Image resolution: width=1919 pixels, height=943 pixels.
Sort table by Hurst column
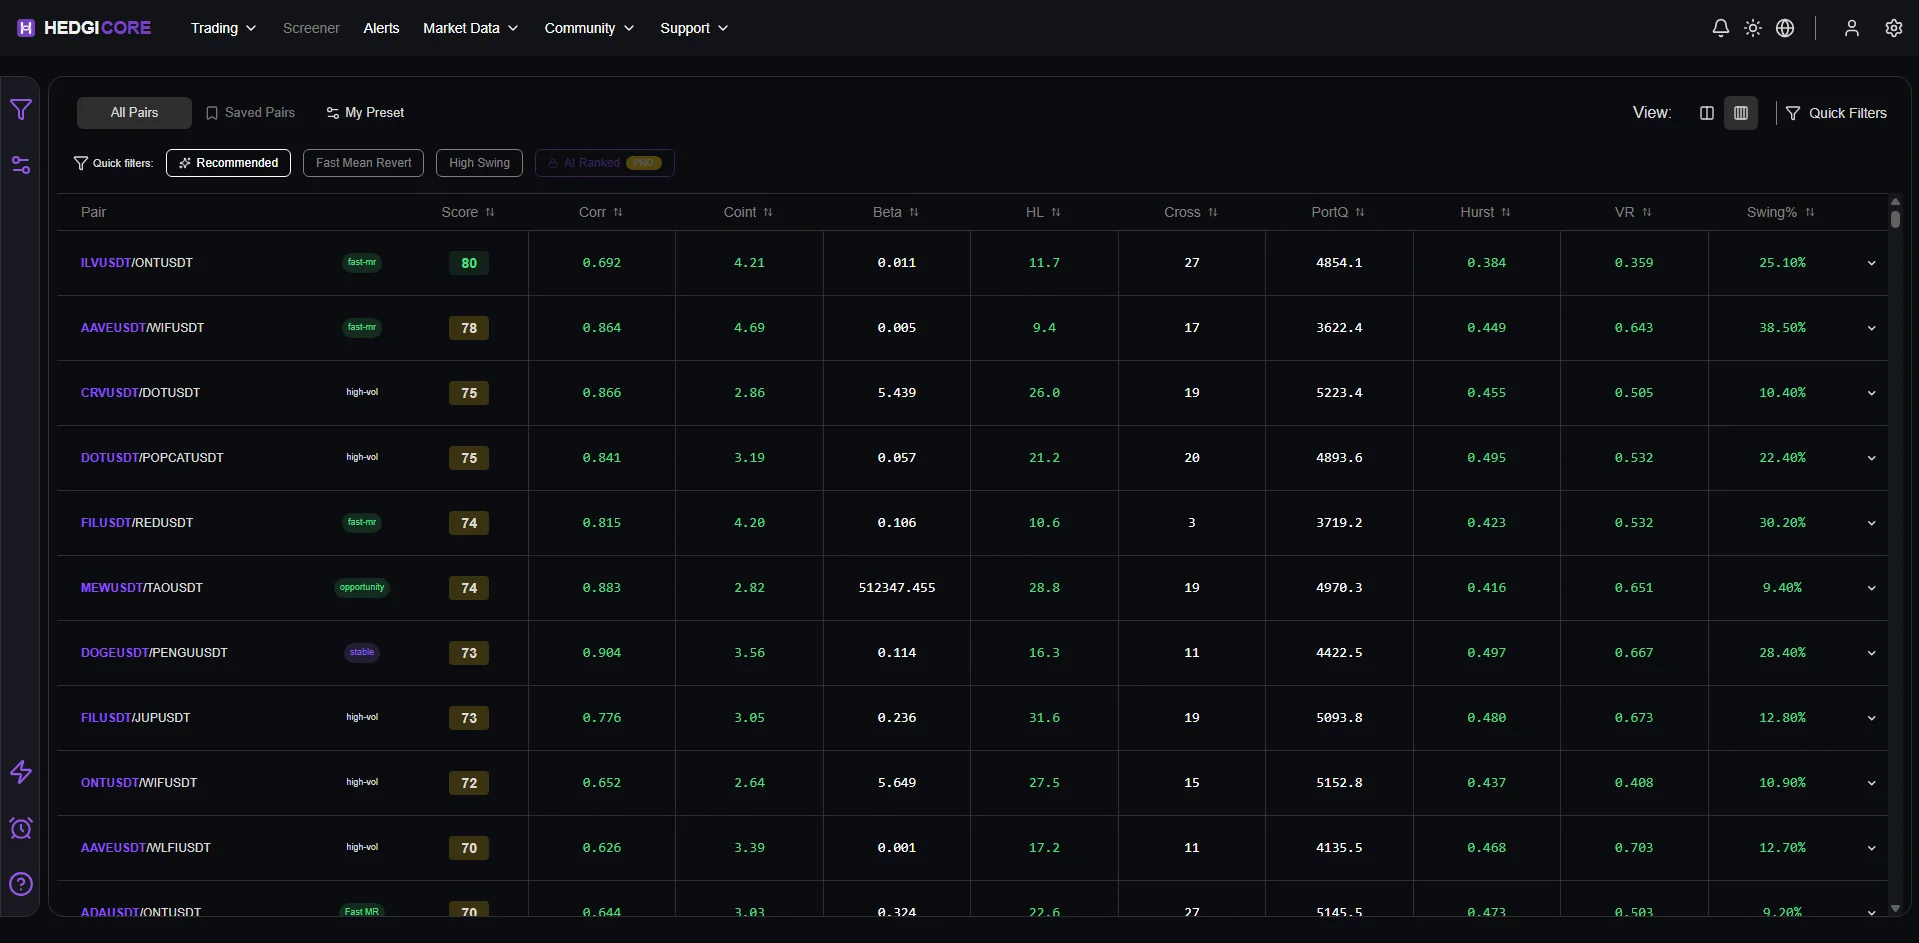(x=1485, y=212)
